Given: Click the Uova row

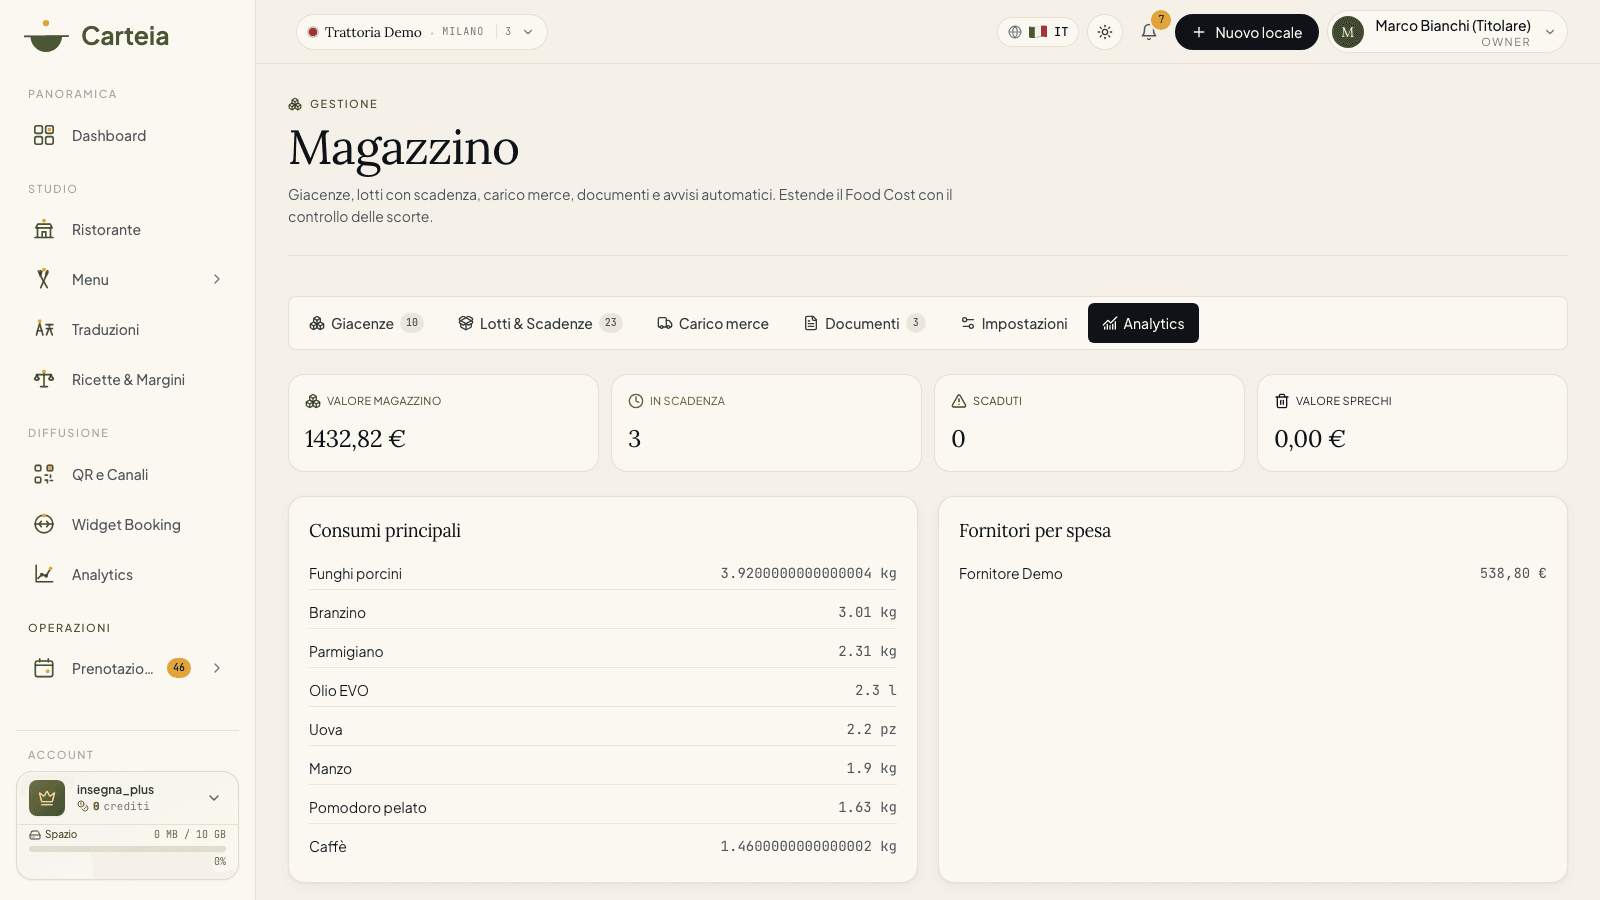Looking at the screenshot, I should pyautogui.click(x=603, y=730).
